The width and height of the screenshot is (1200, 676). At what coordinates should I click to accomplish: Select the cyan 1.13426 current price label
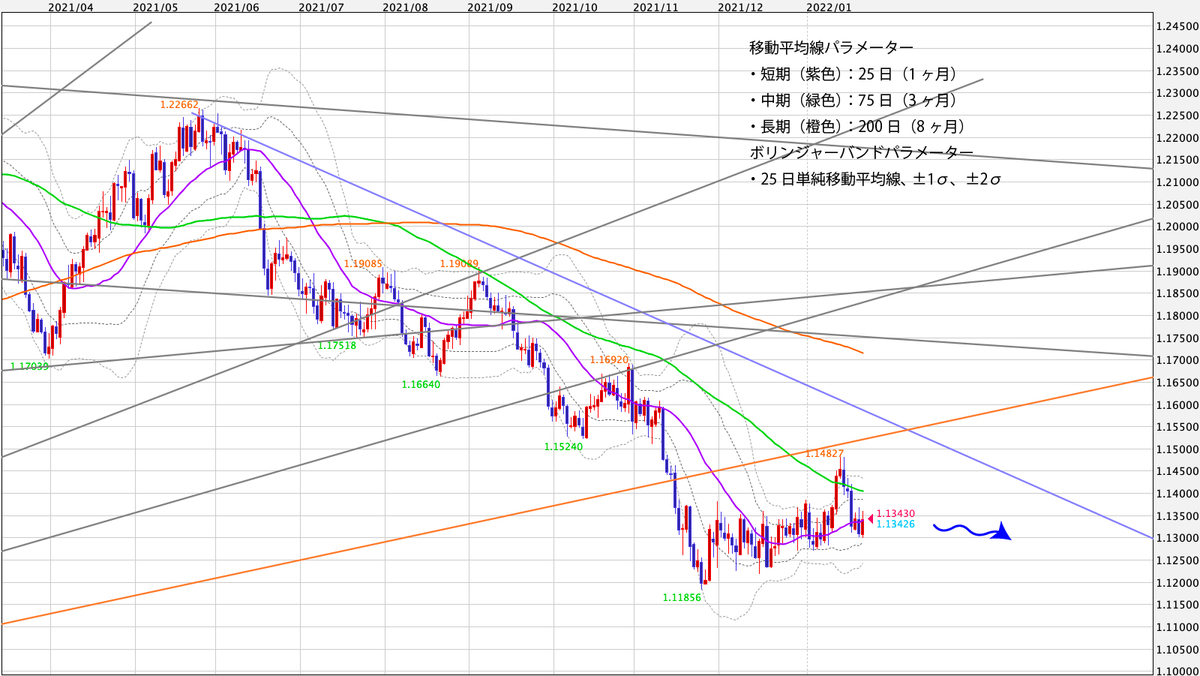click(898, 524)
